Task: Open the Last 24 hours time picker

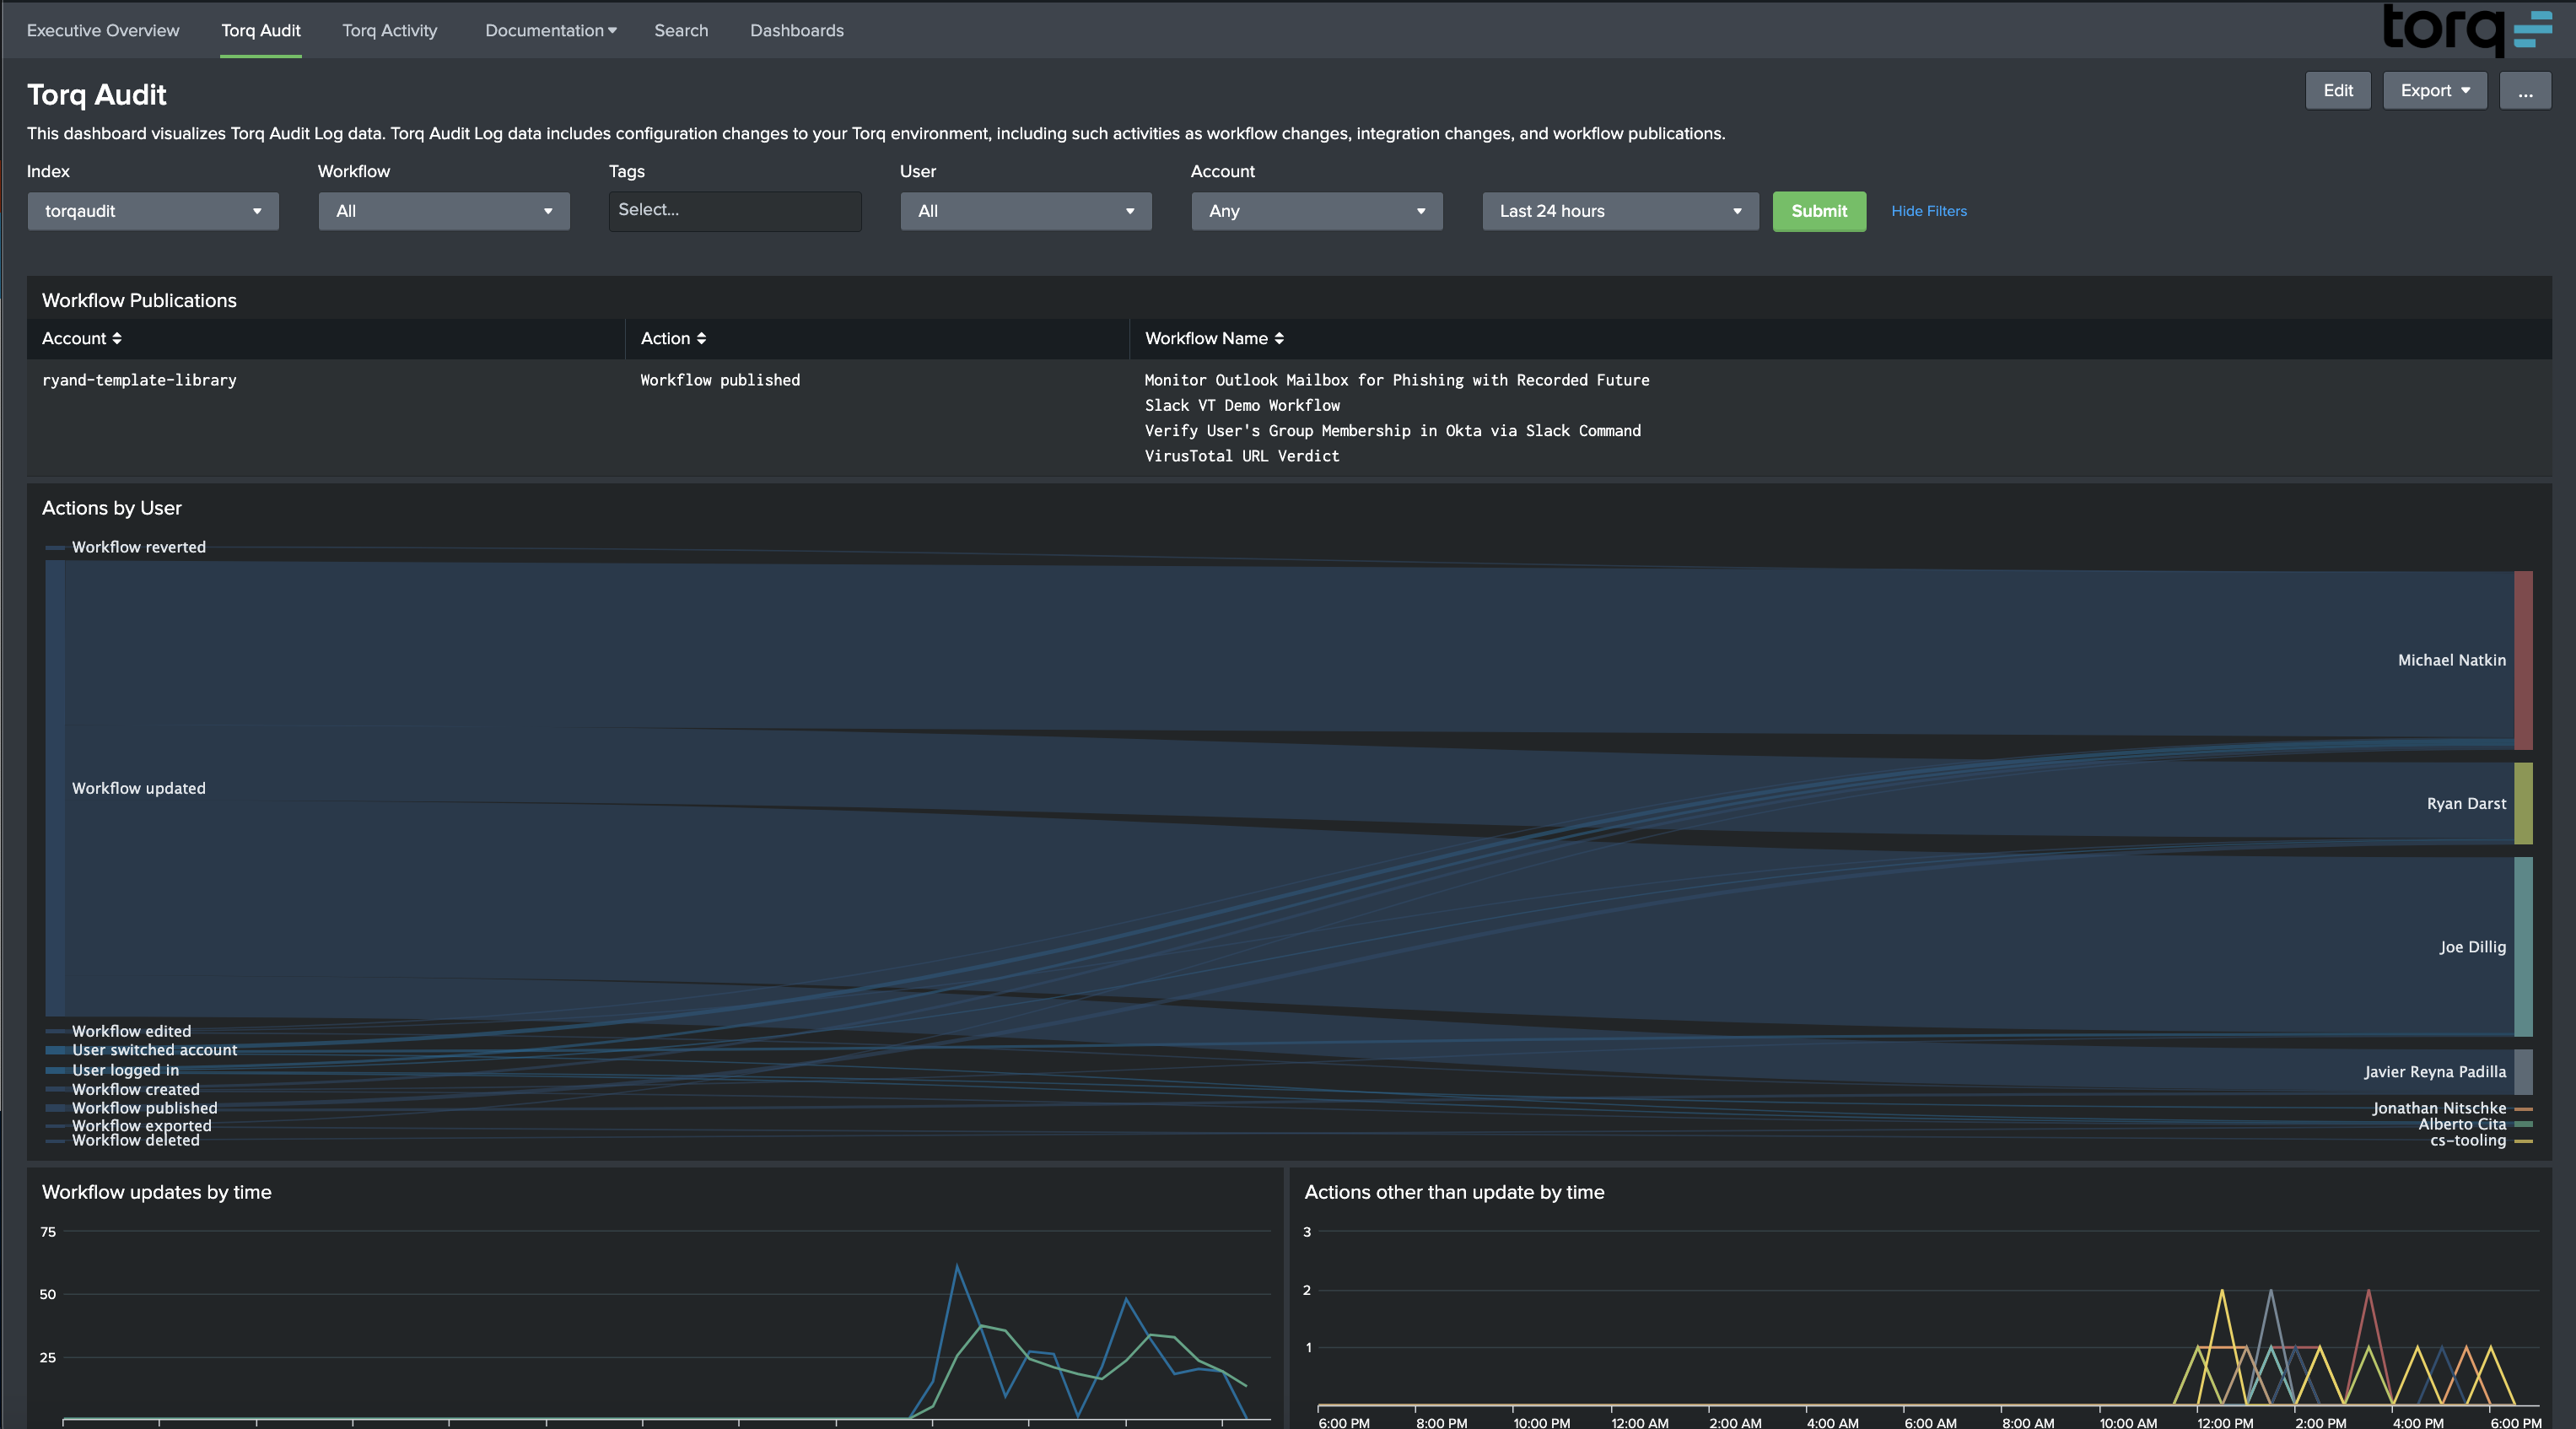Action: (x=1620, y=211)
